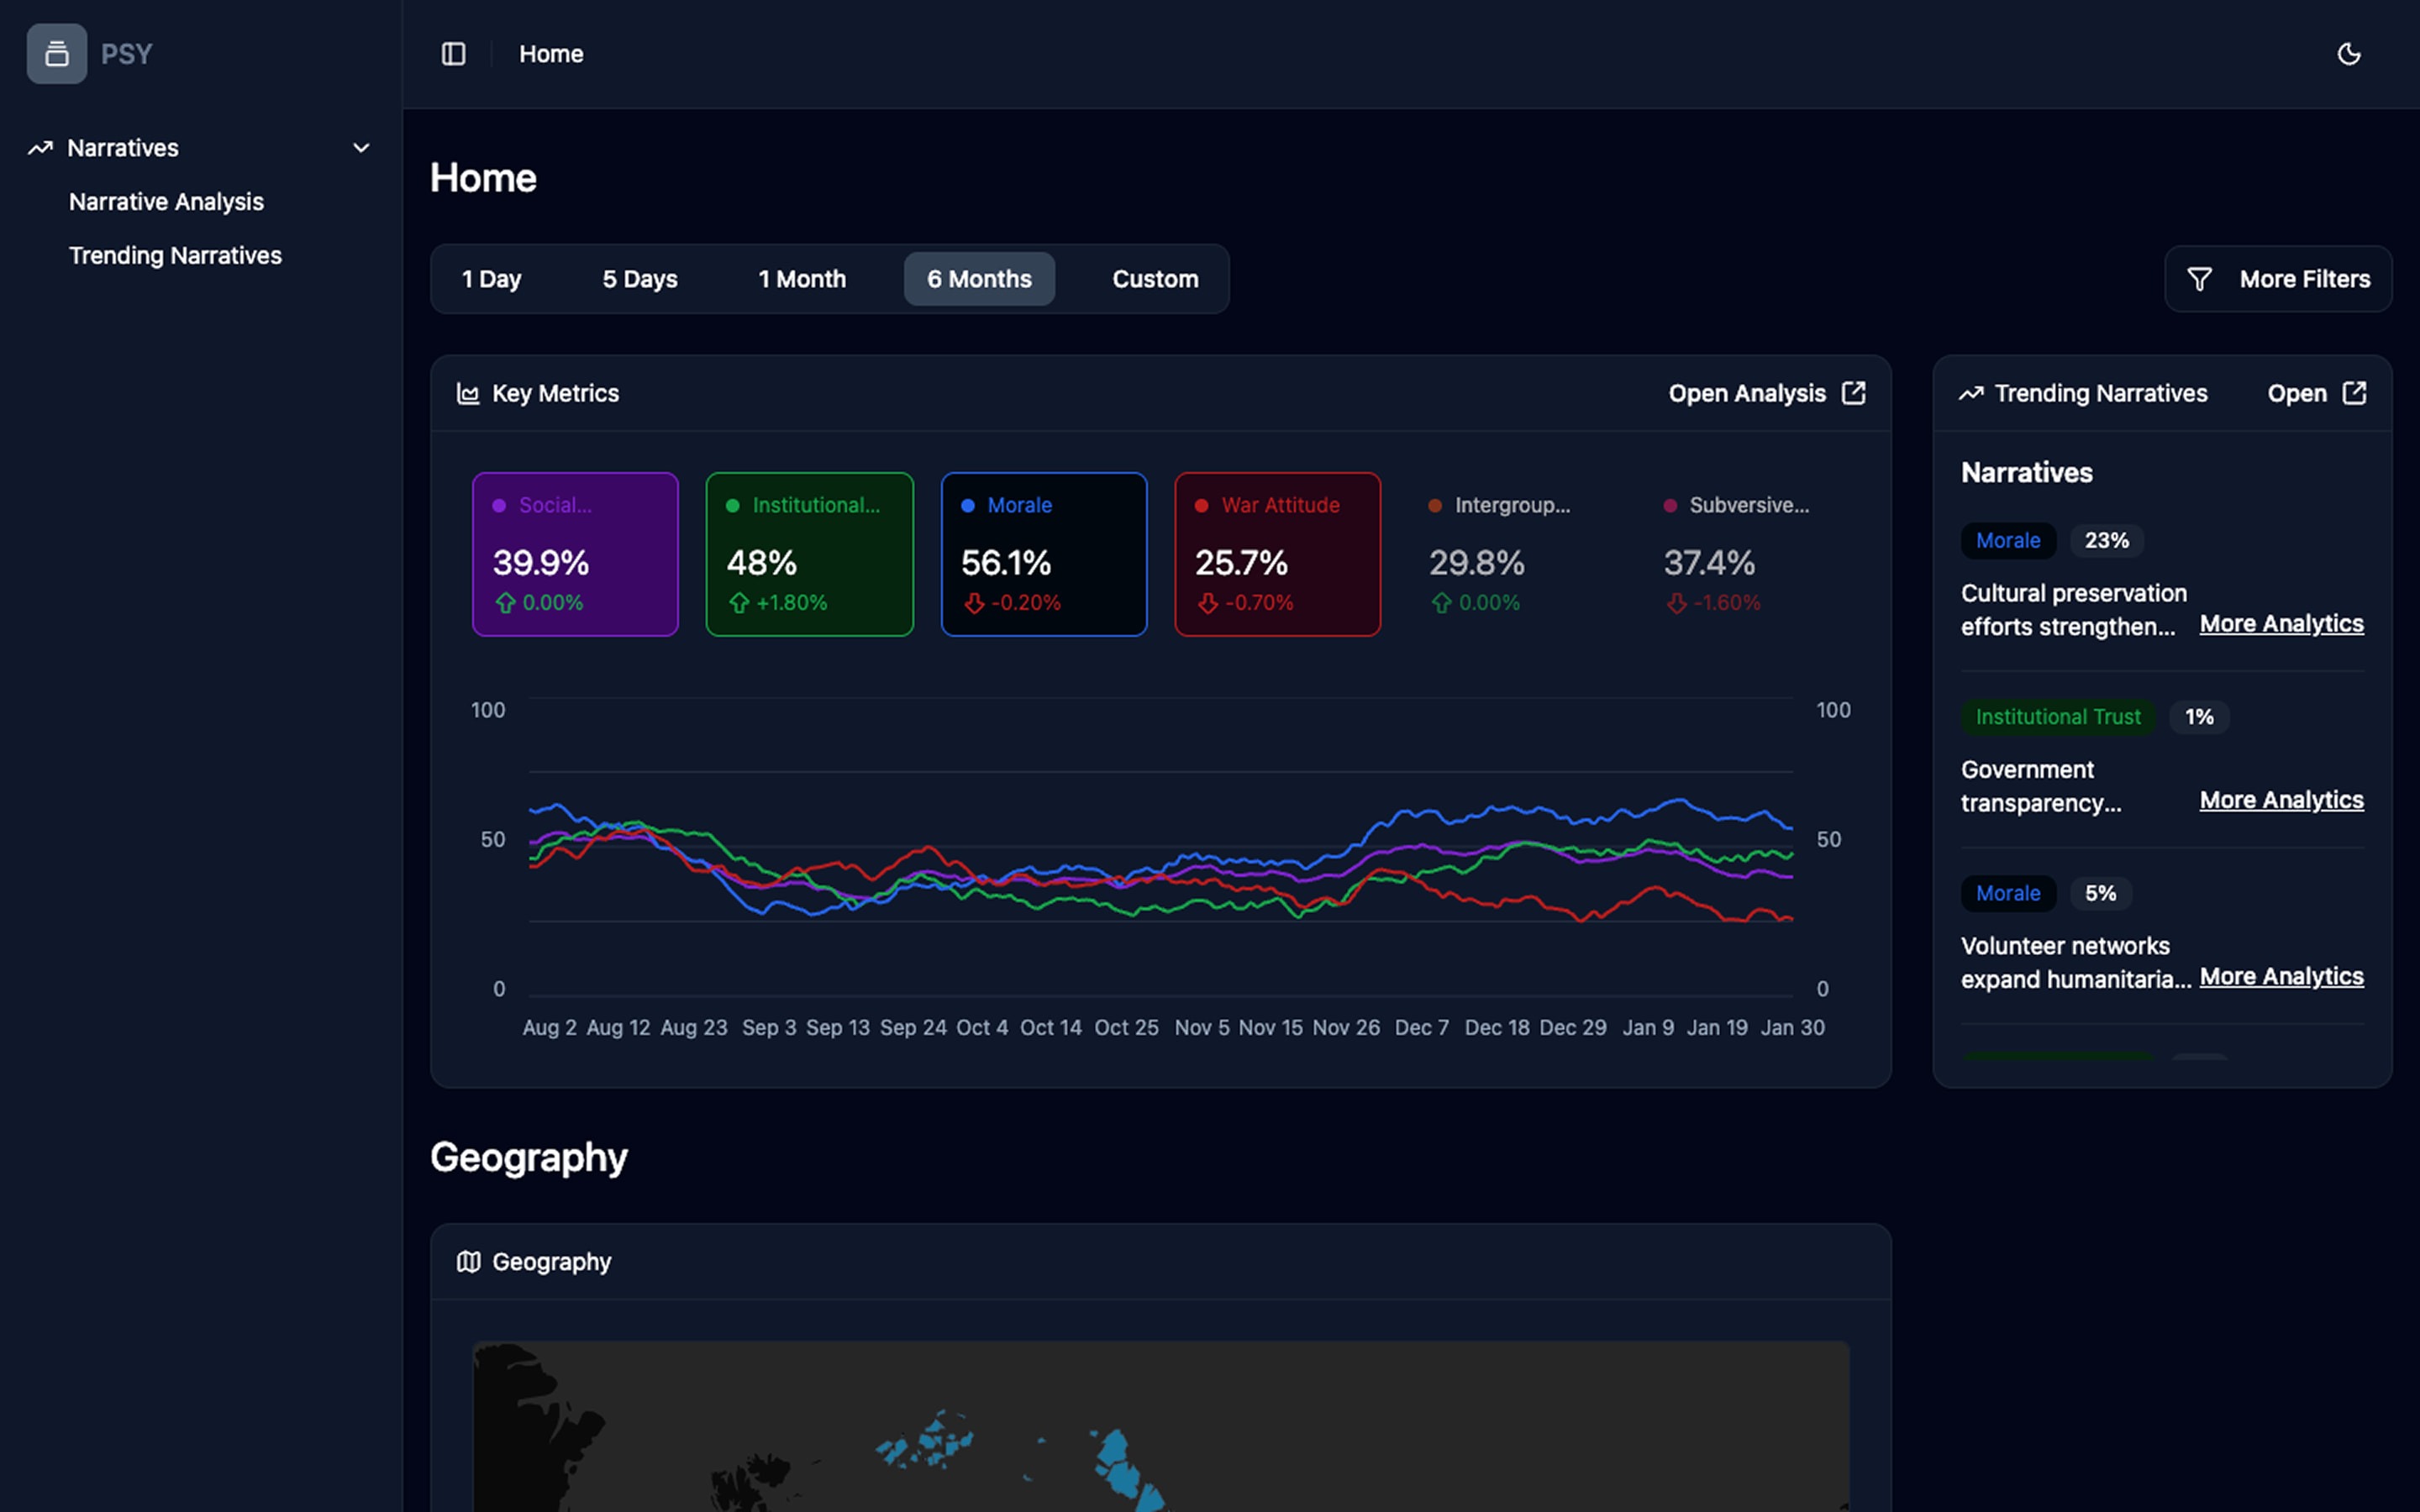Toggle the Social metric card
Screen dimensions: 2420x1512
click(575, 554)
